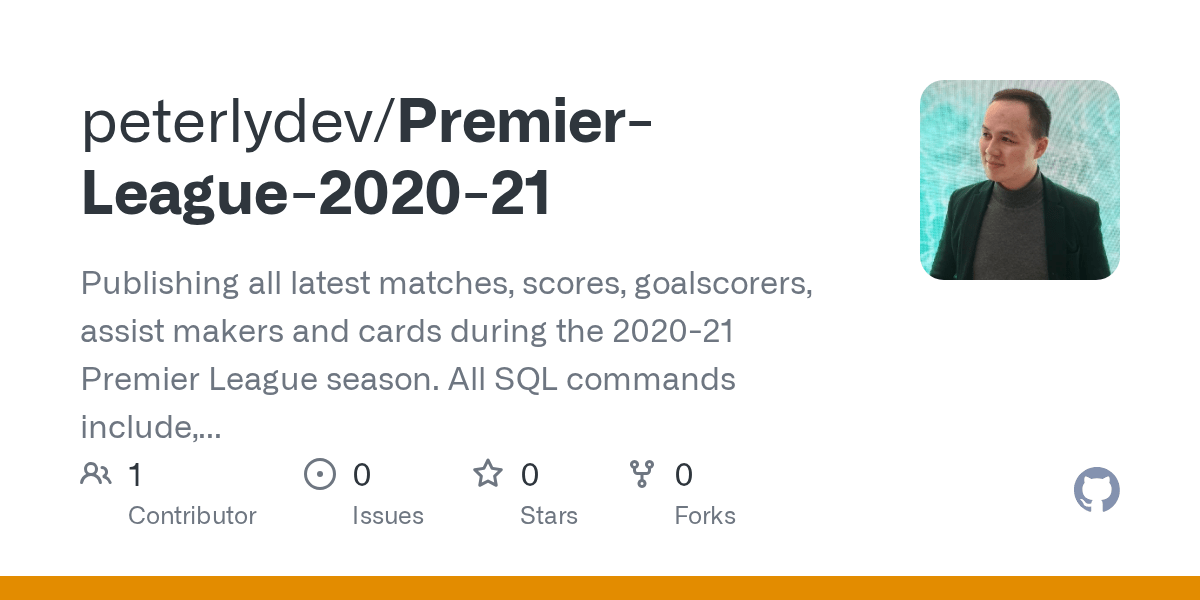The image size is (1200, 600).
Task: Click the Forks branch icon
Action: pyautogui.click(x=641, y=474)
